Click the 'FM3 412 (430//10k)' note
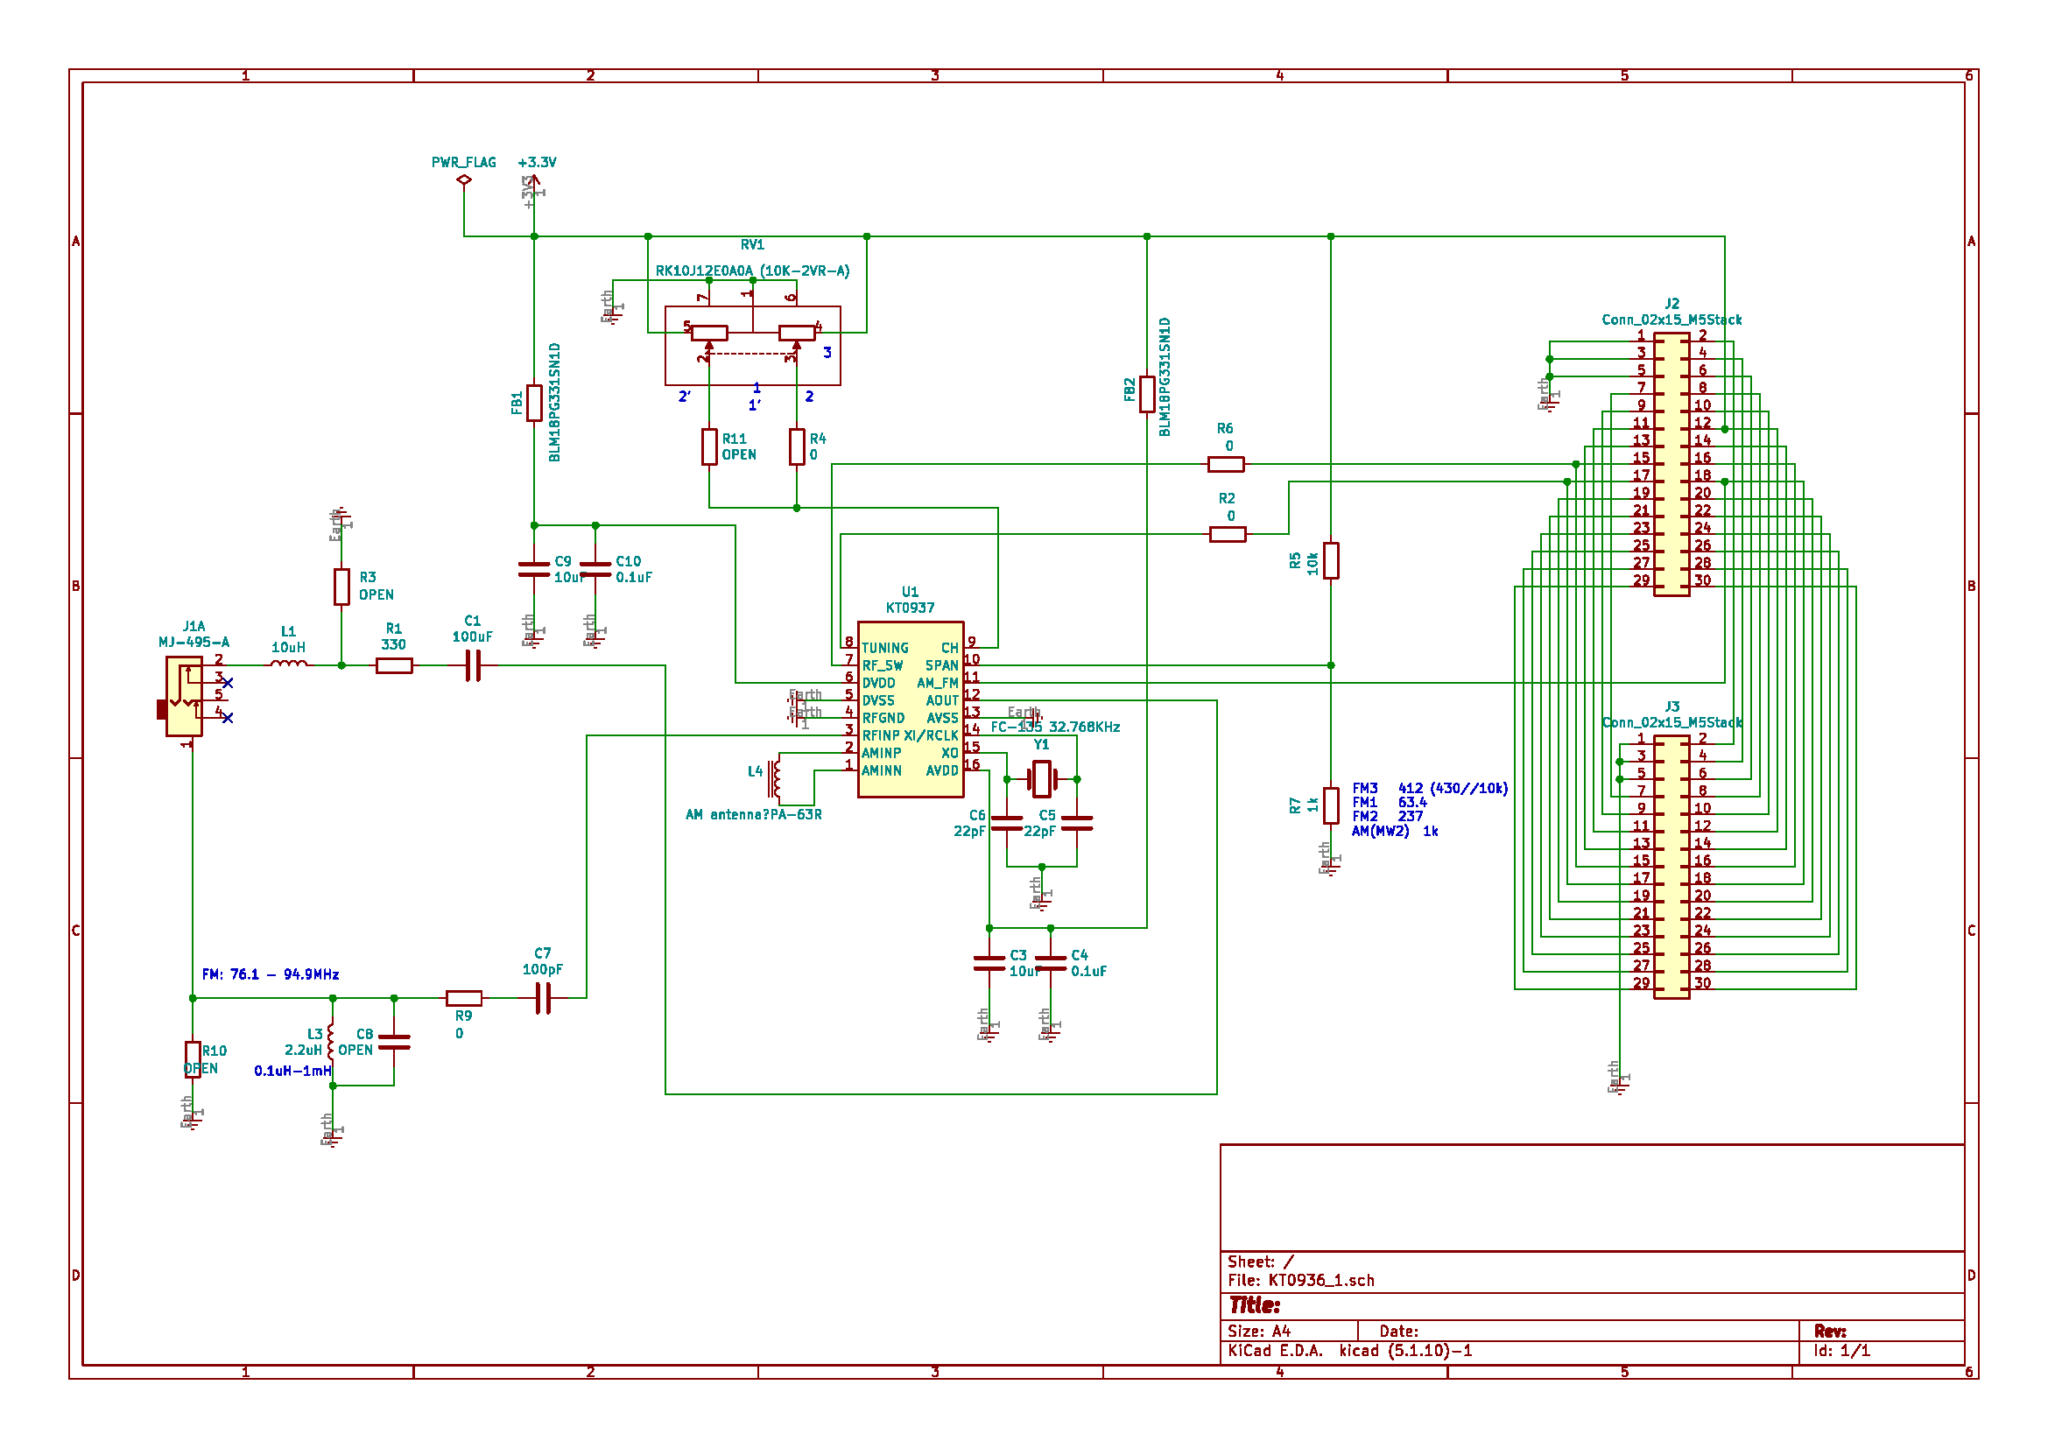The image size is (2048, 1448). tap(1430, 788)
